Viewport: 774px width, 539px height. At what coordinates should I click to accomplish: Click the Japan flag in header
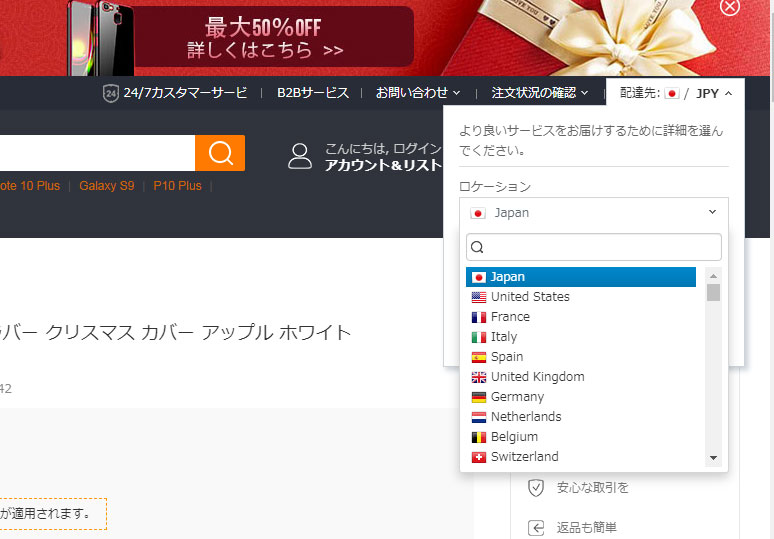click(x=672, y=93)
